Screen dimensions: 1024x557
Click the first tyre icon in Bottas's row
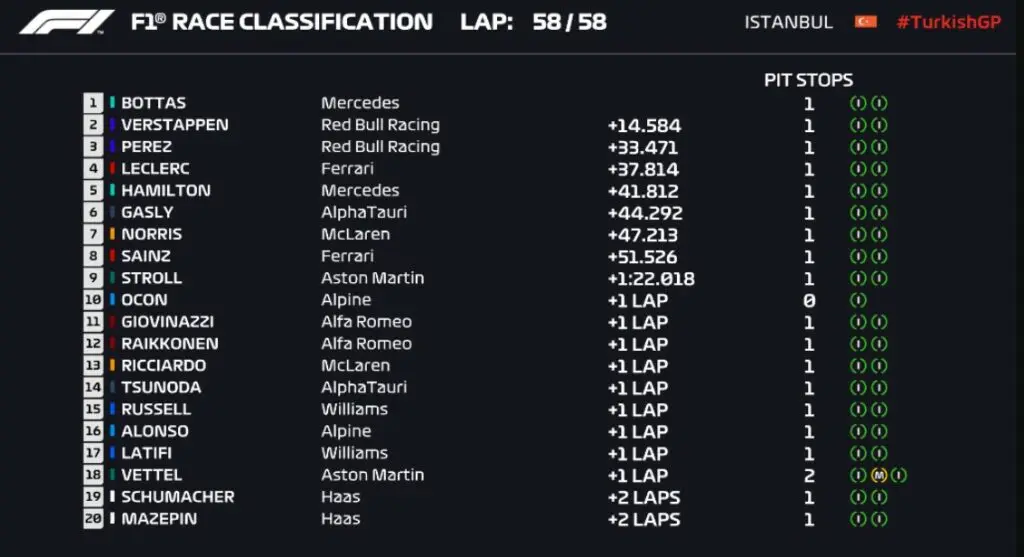click(858, 103)
